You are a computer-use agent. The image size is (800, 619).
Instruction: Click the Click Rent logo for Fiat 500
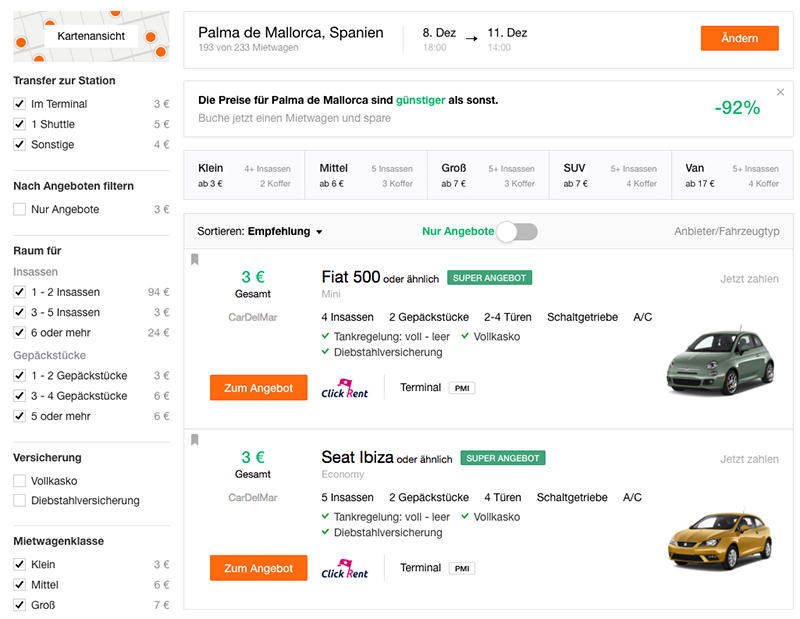[344, 389]
